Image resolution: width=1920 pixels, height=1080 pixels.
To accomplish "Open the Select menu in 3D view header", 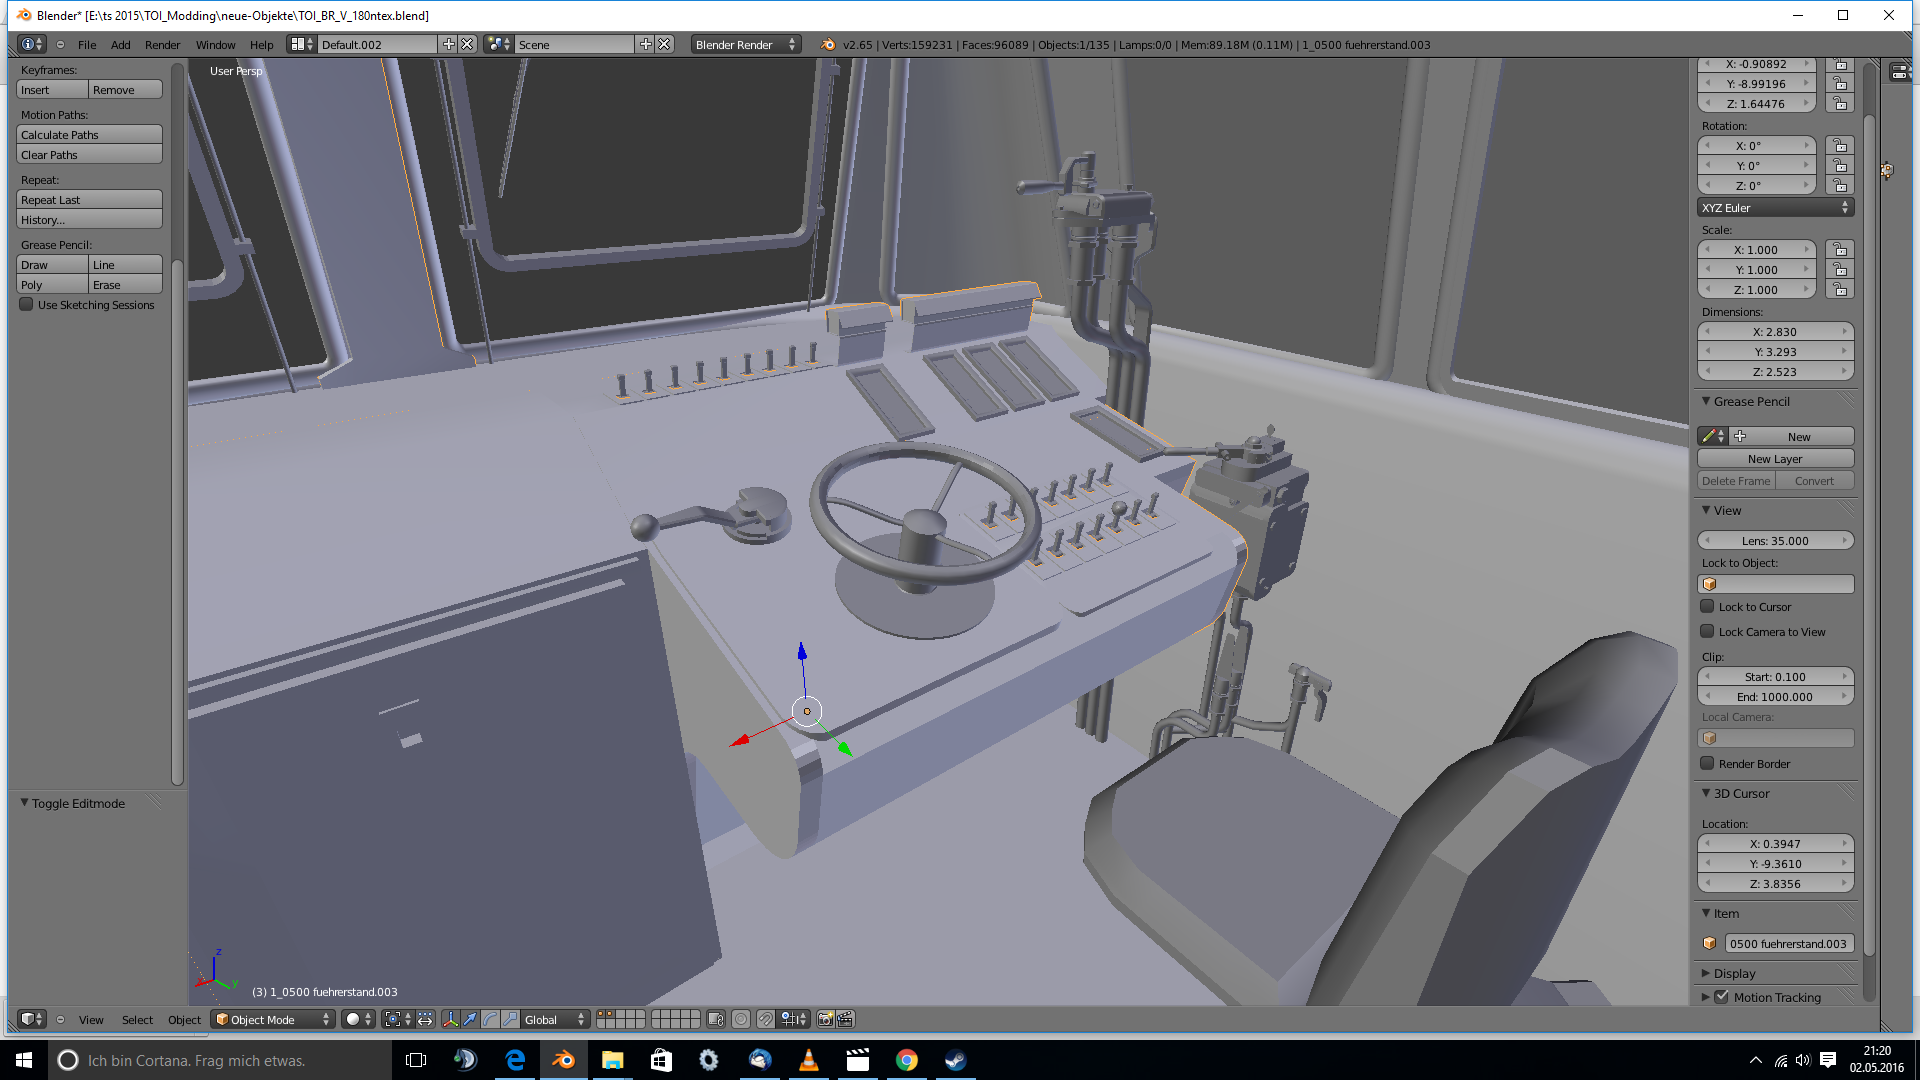I will pos(137,1020).
